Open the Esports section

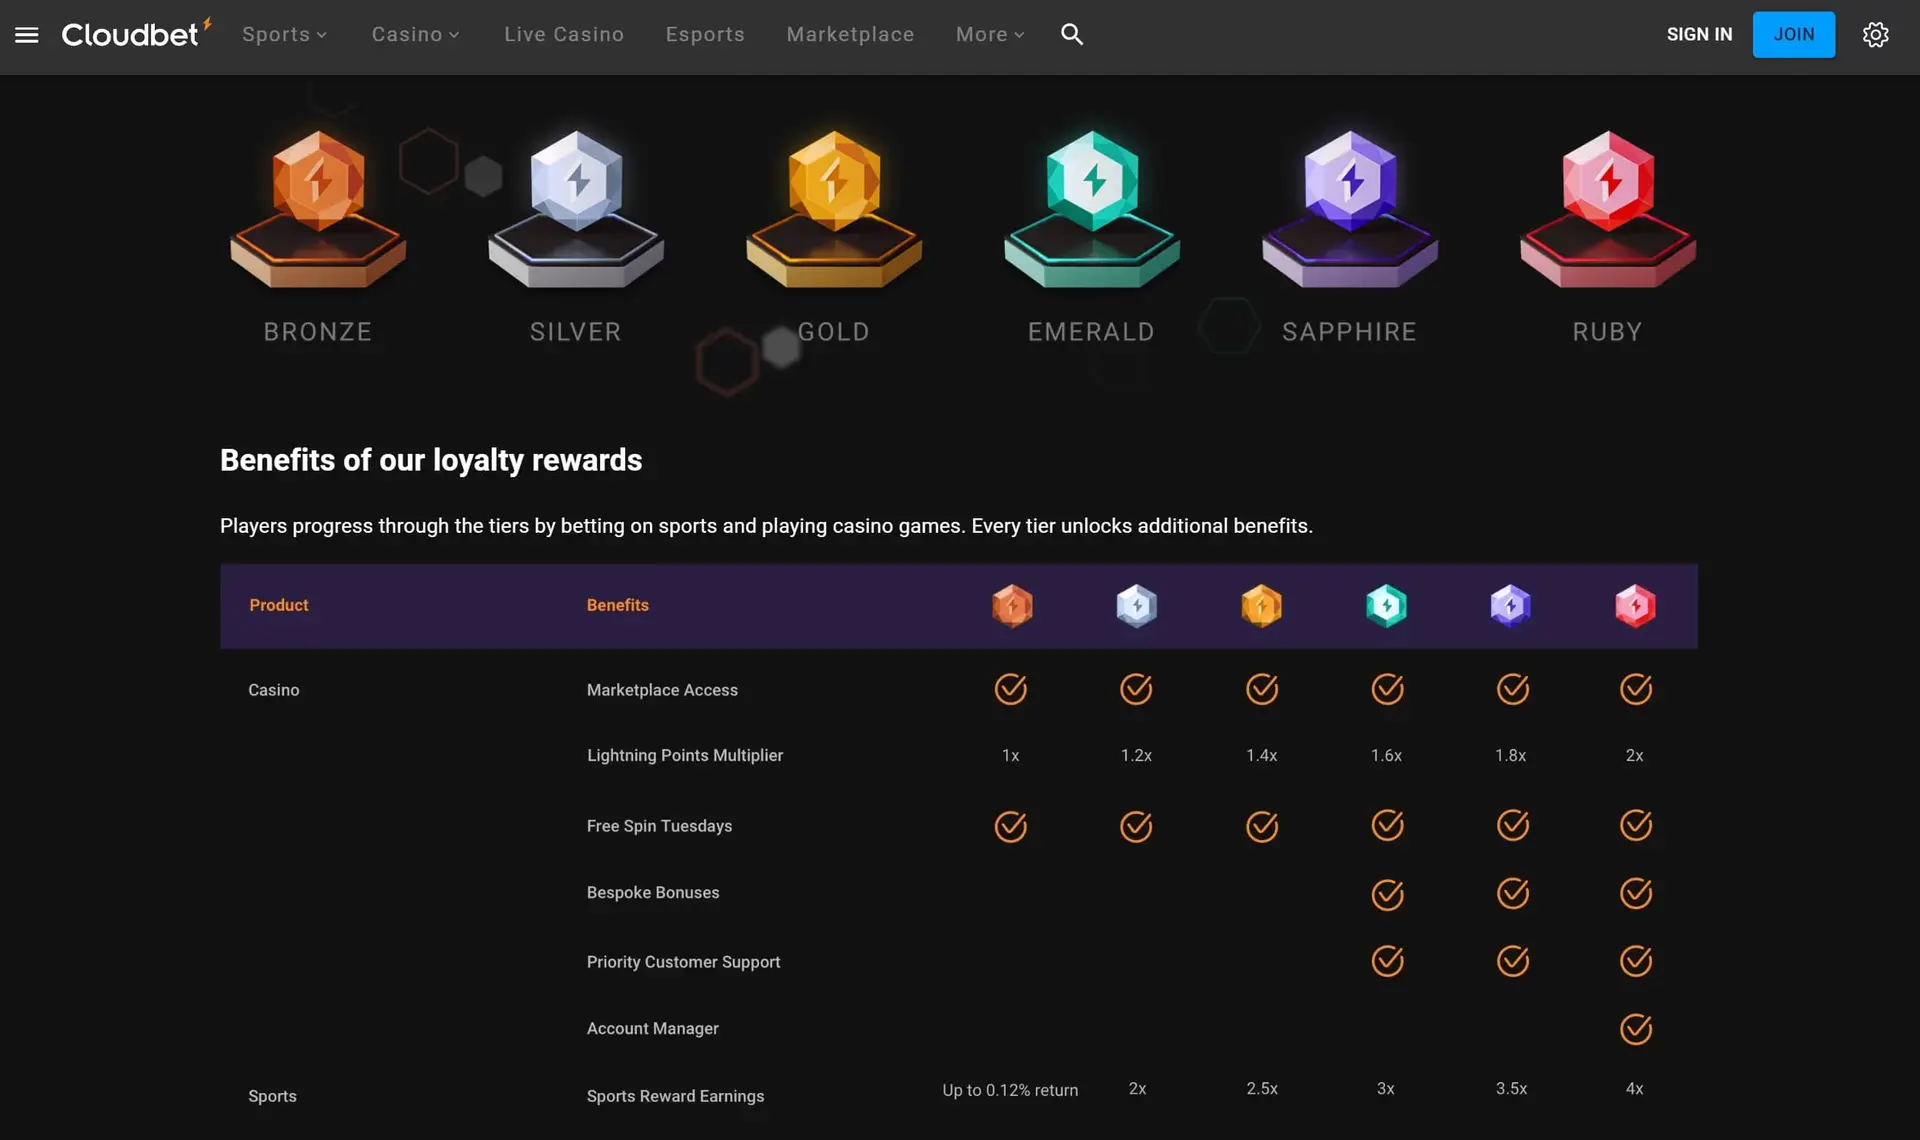[705, 34]
